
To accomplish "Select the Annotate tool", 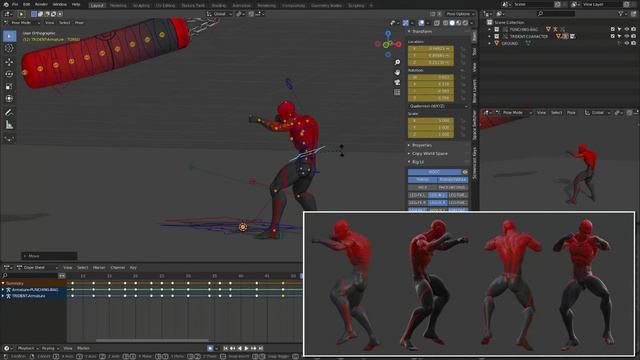I will click(9, 112).
